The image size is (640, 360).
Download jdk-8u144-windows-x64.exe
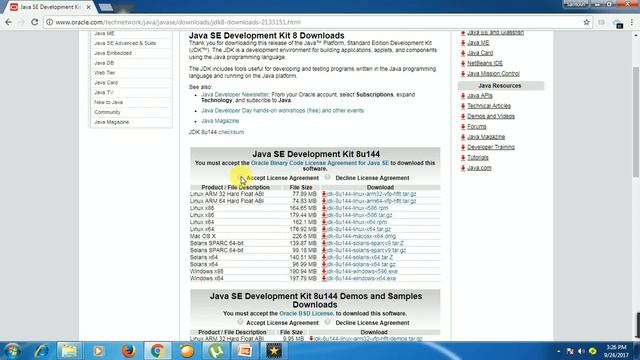coord(361,278)
